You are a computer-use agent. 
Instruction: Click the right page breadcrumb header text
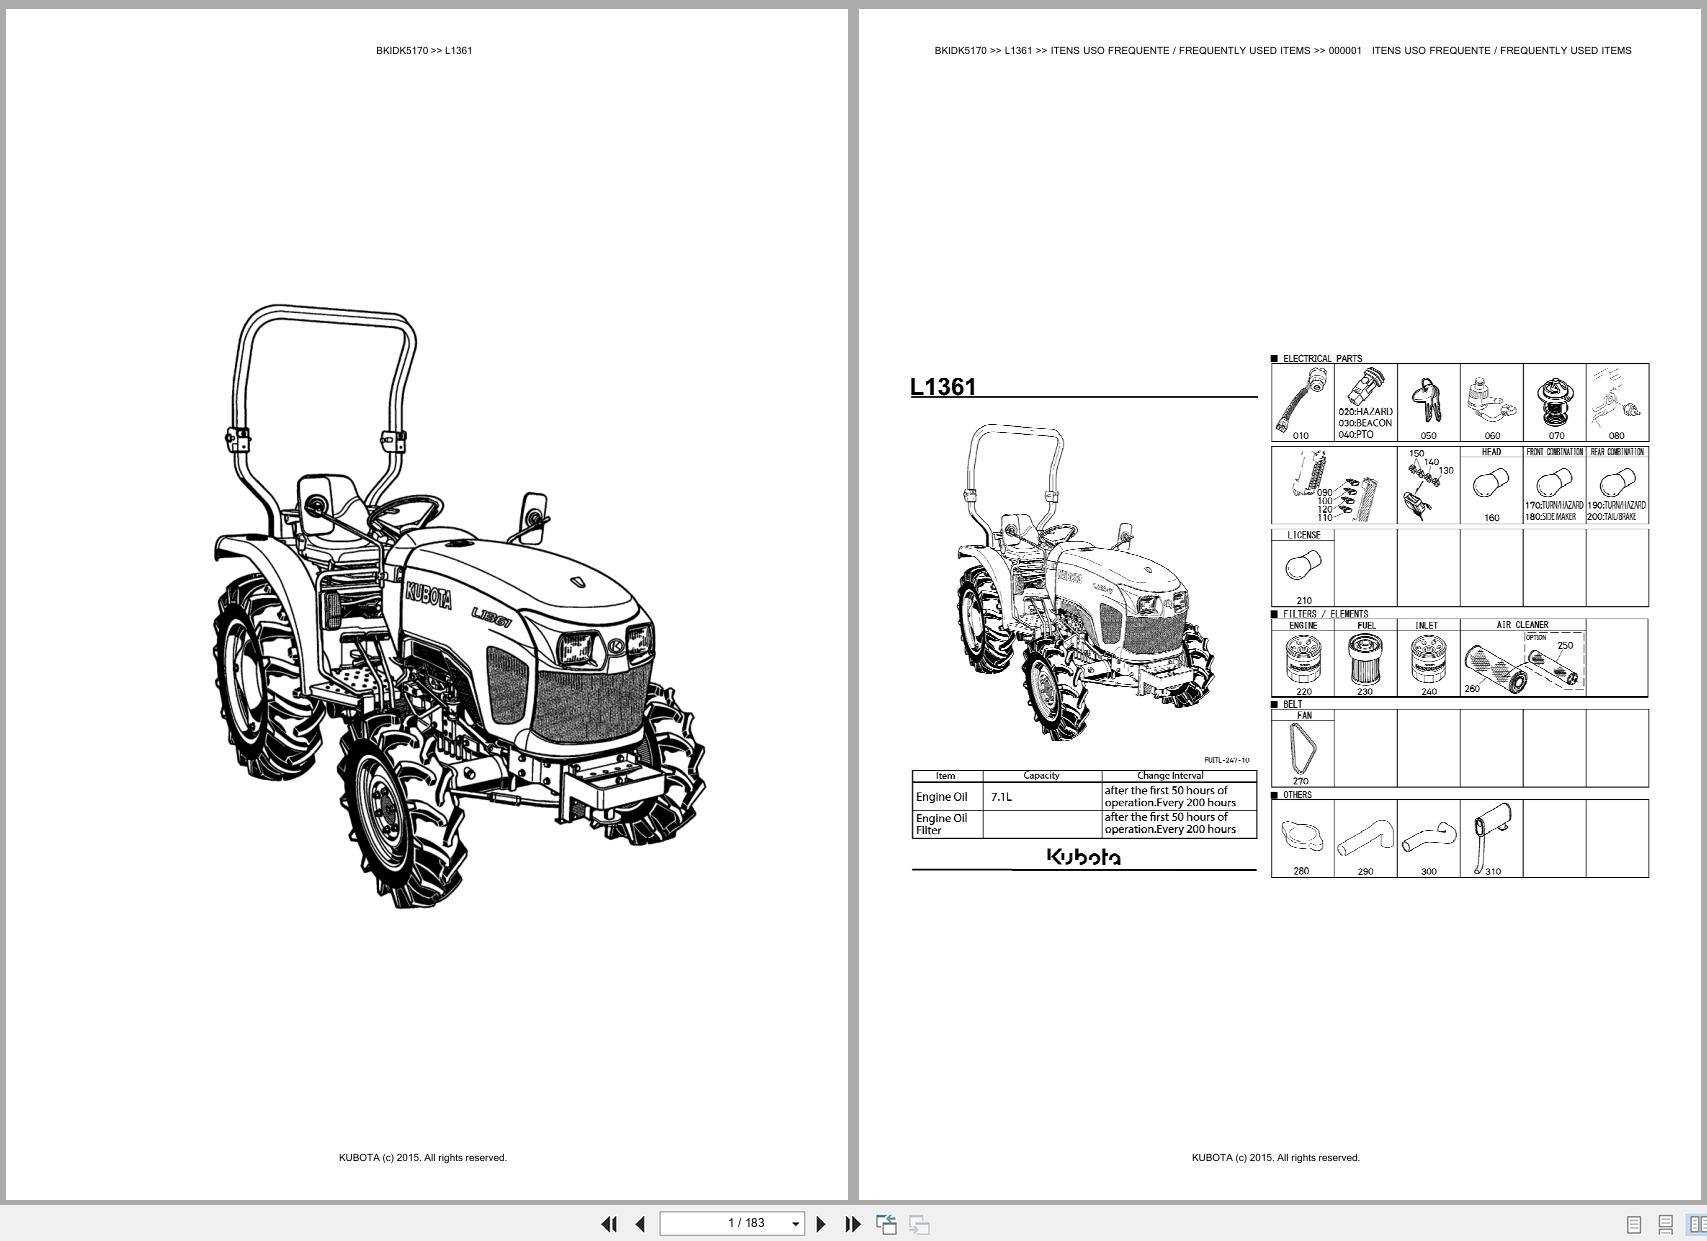point(1283,50)
